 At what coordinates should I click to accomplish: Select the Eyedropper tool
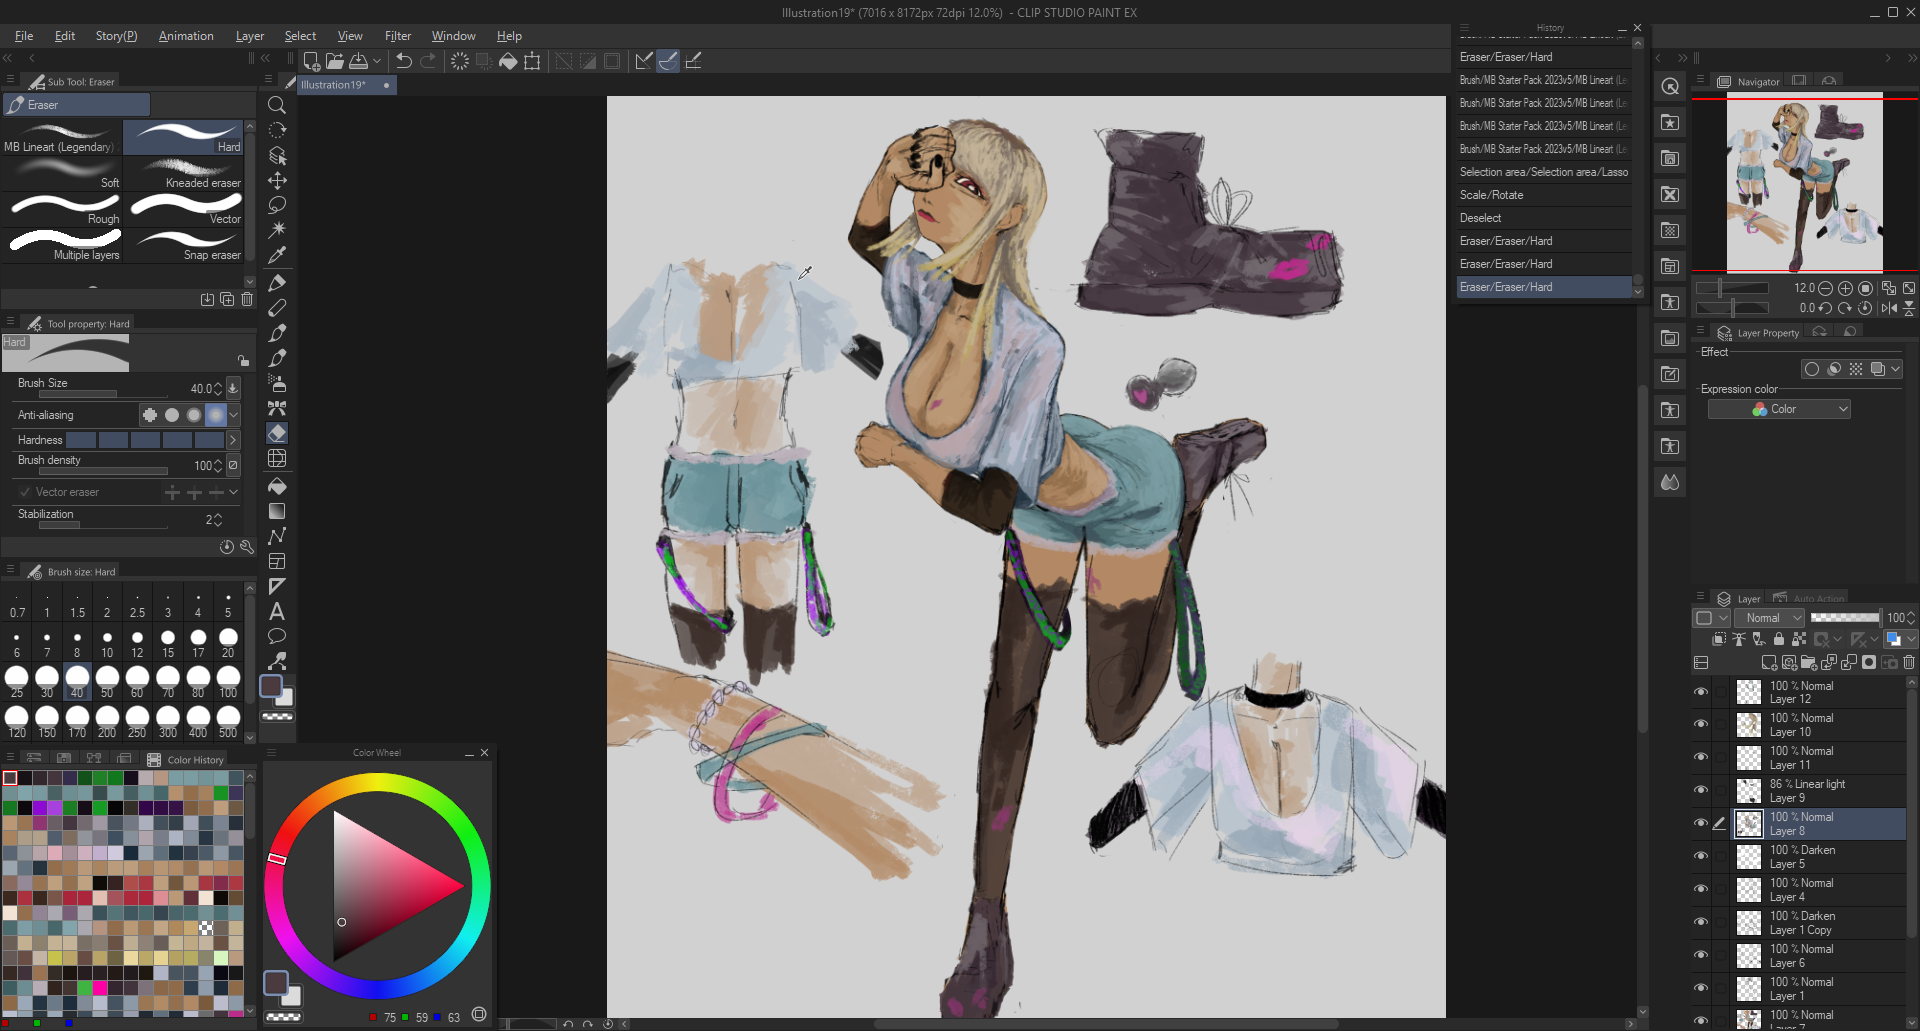pos(277,255)
